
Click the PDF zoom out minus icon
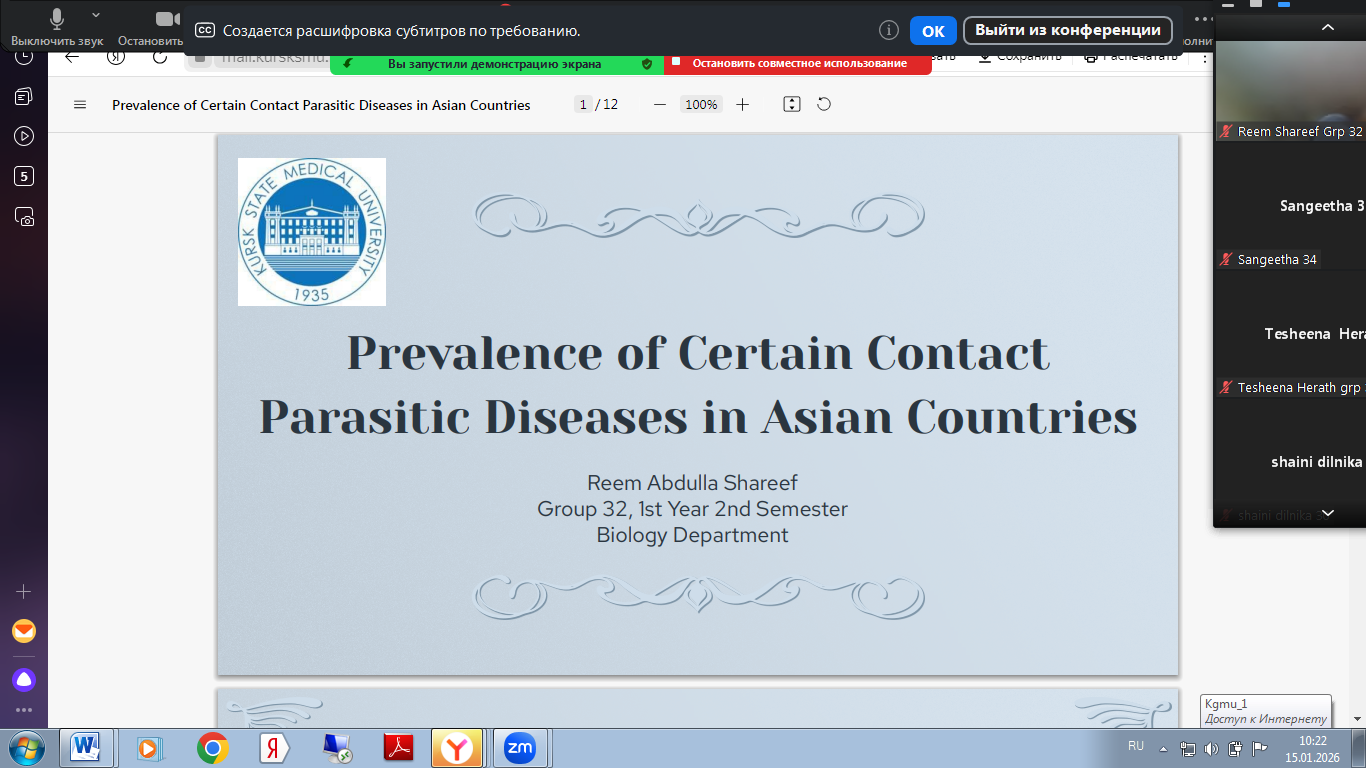pyautogui.click(x=659, y=105)
